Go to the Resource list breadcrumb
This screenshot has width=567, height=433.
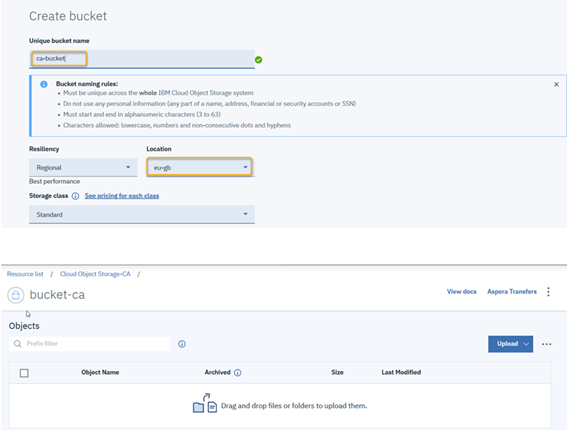click(x=25, y=274)
